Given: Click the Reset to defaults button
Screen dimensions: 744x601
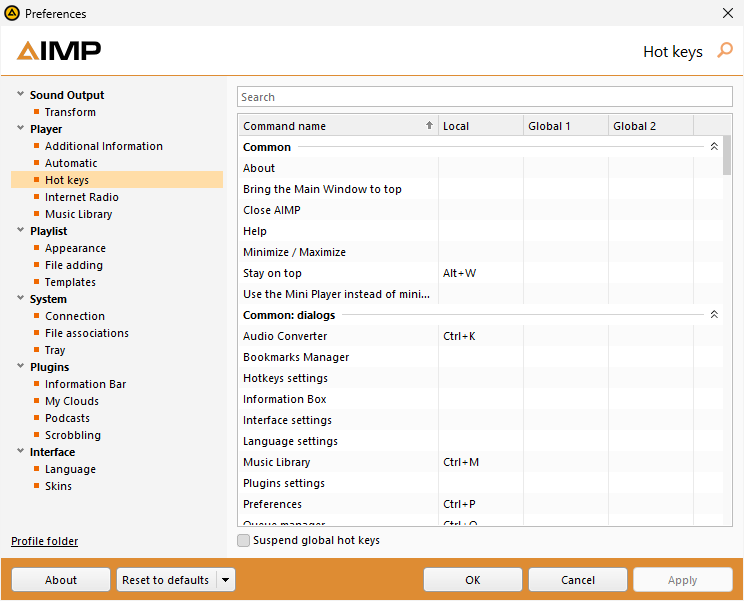Looking at the screenshot, I should (166, 580).
